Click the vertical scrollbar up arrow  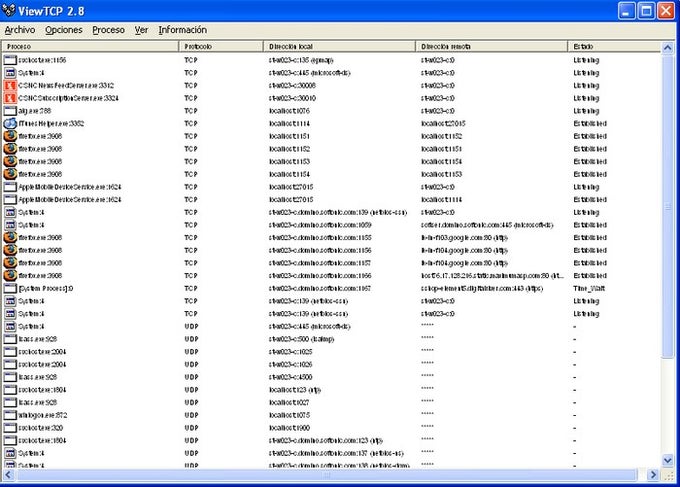pos(668,48)
